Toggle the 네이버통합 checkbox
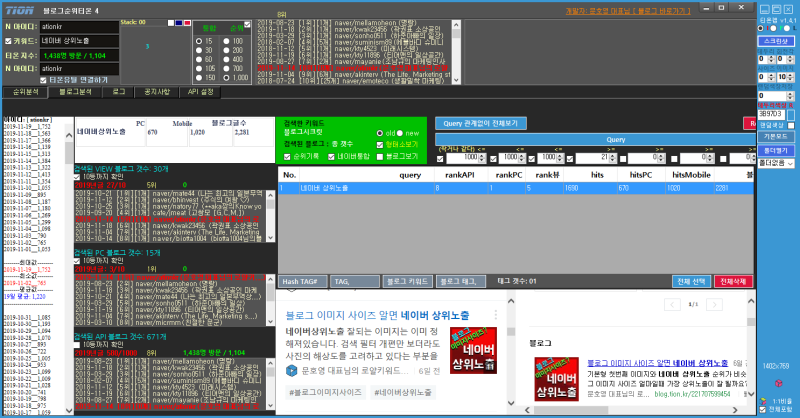This screenshot has height=418, width=800. tap(331, 157)
